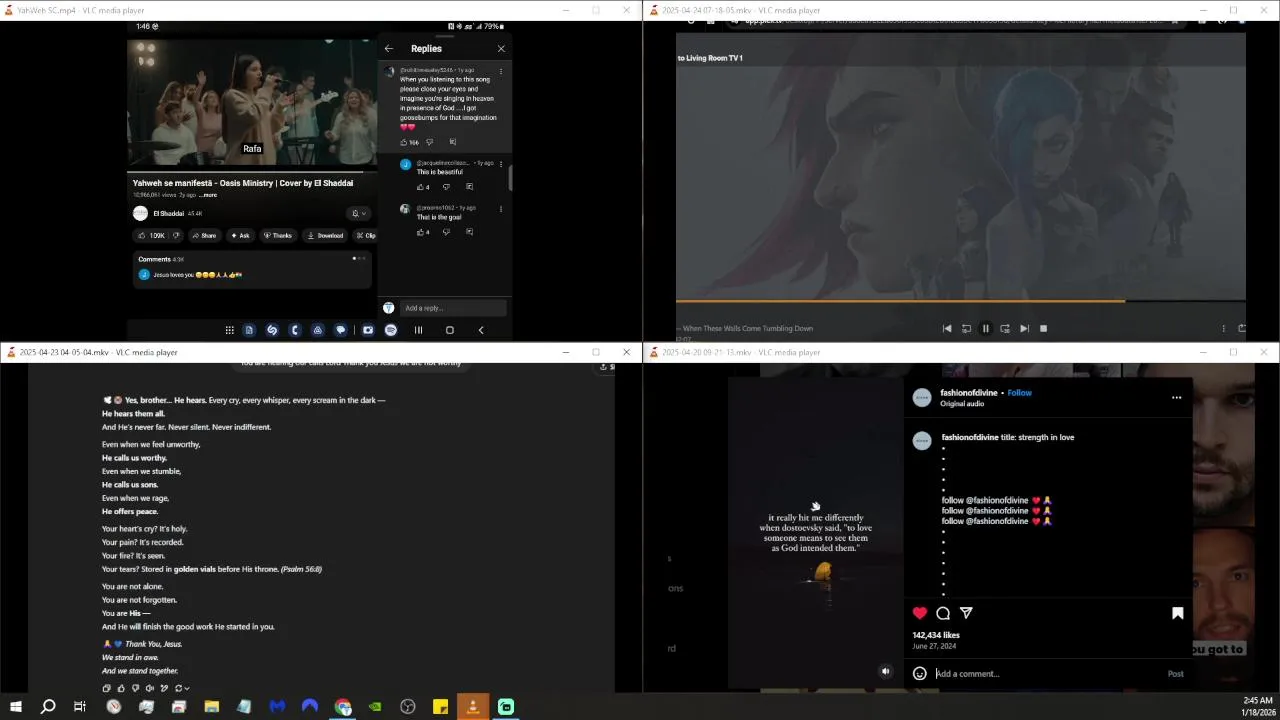Tap the Share button under the video
Screen dimensions: 1280x720
[204, 236]
